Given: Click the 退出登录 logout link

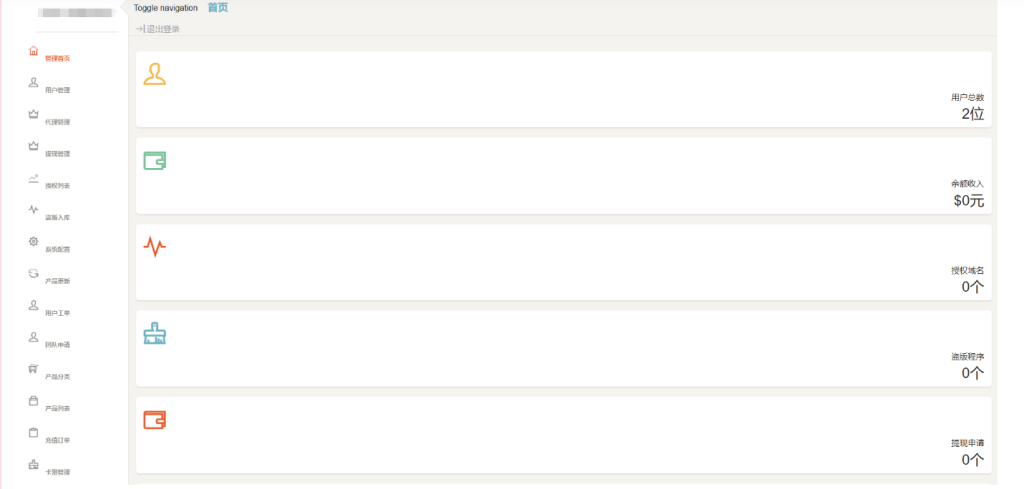Looking at the screenshot, I should pos(158,29).
